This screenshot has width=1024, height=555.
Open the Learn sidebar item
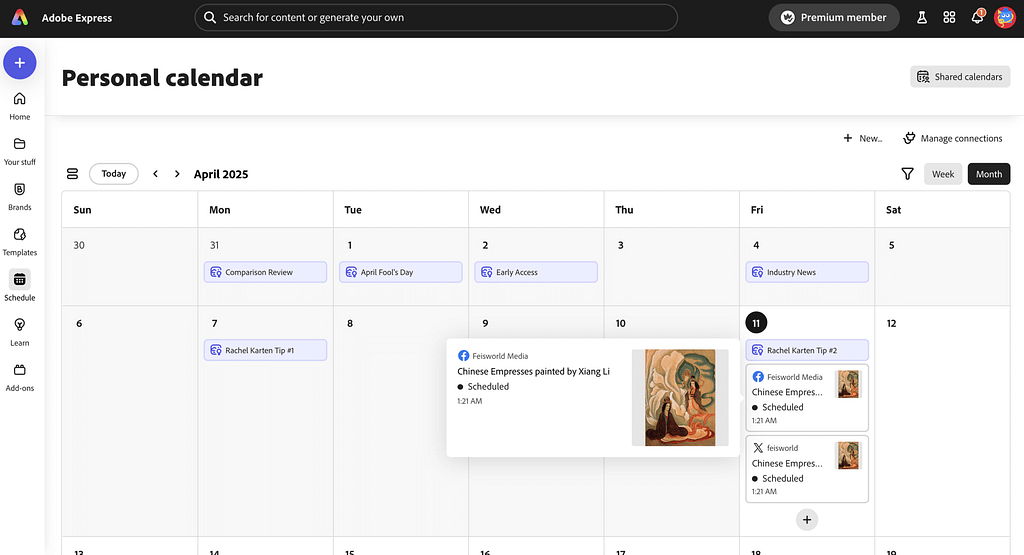click(20, 332)
